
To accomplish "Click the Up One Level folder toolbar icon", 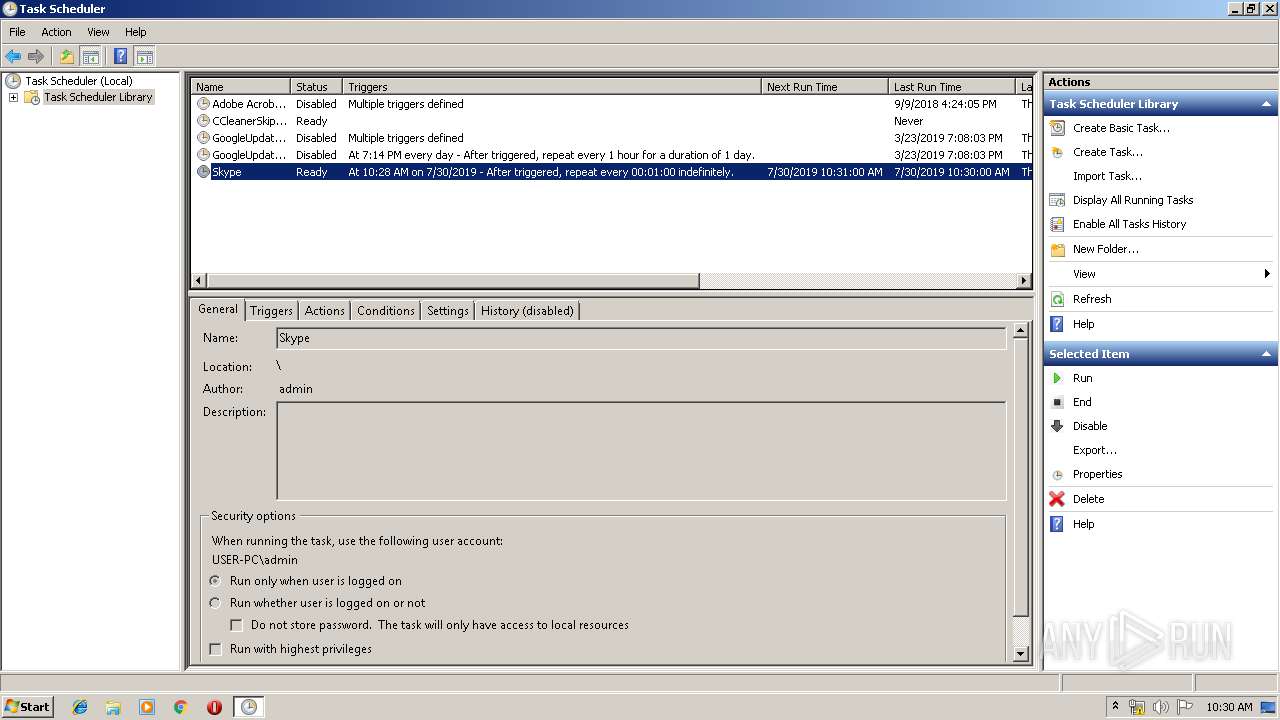I will (67, 56).
